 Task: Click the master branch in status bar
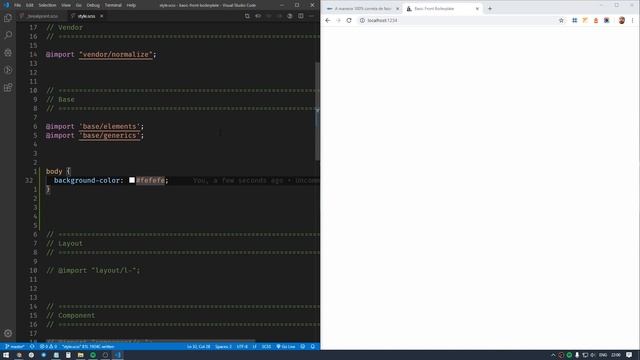coord(15,347)
